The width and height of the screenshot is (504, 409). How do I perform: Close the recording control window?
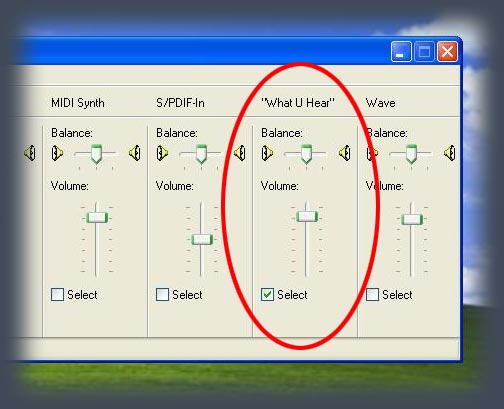[x=447, y=52]
